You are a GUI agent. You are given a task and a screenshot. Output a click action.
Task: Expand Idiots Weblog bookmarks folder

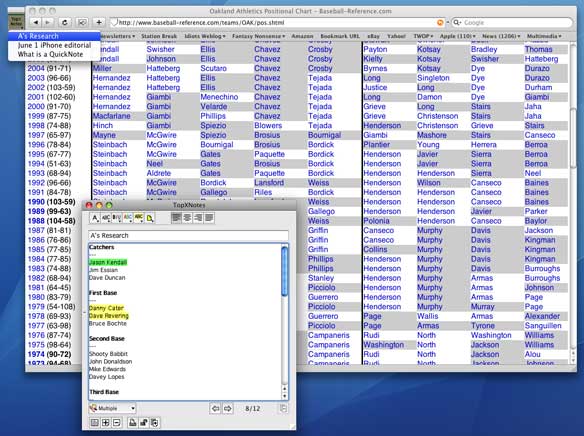click(205, 36)
